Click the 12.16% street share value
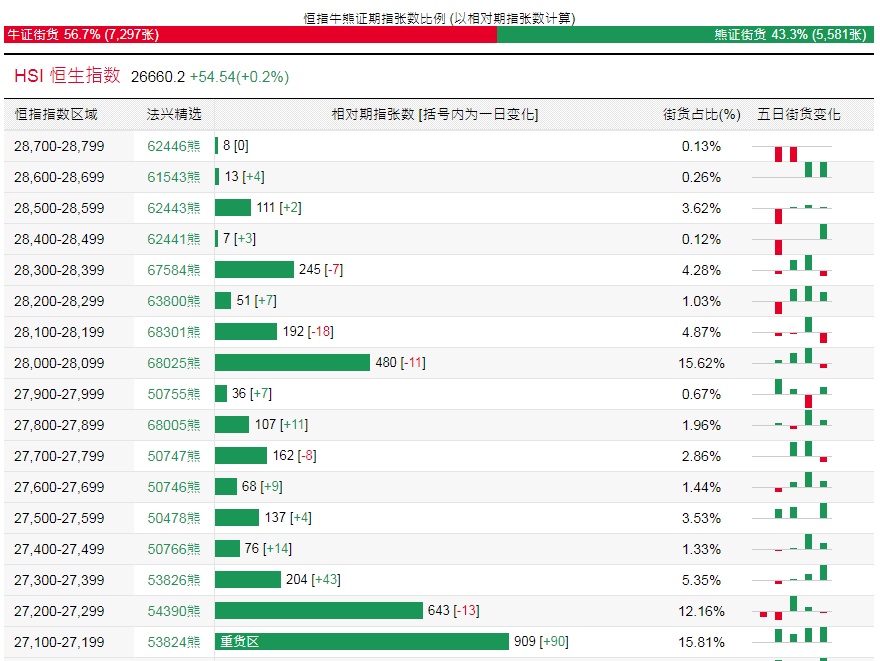 pos(701,611)
